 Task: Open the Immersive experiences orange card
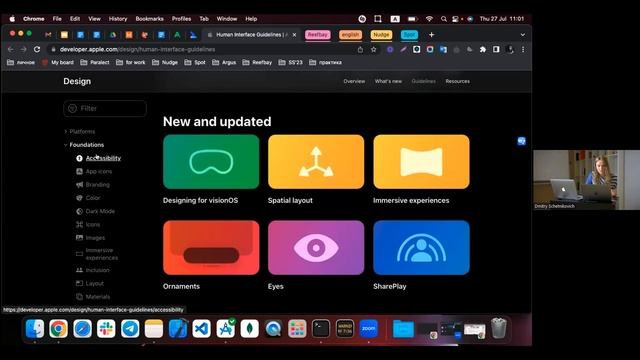[x=421, y=162]
